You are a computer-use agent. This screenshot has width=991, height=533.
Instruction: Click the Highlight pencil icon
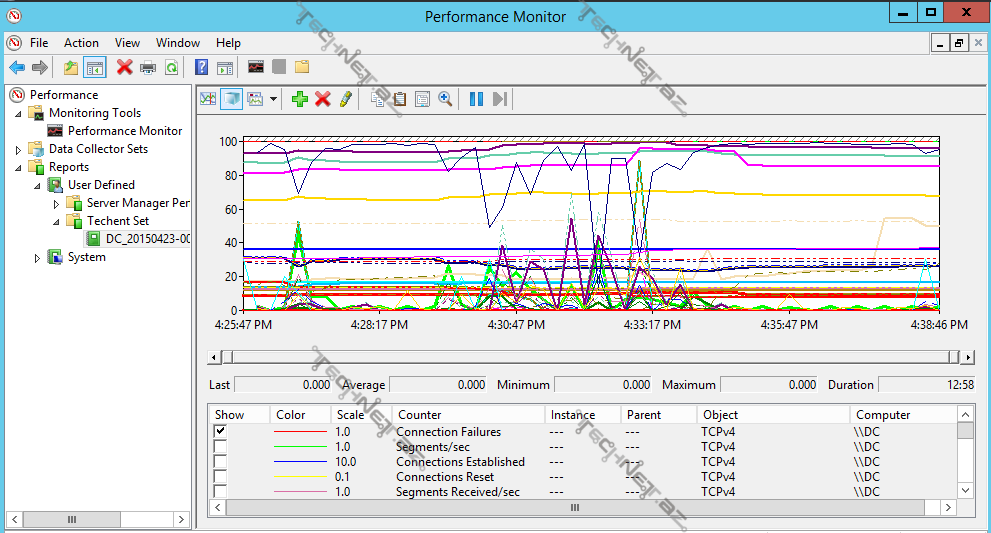click(x=345, y=98)
